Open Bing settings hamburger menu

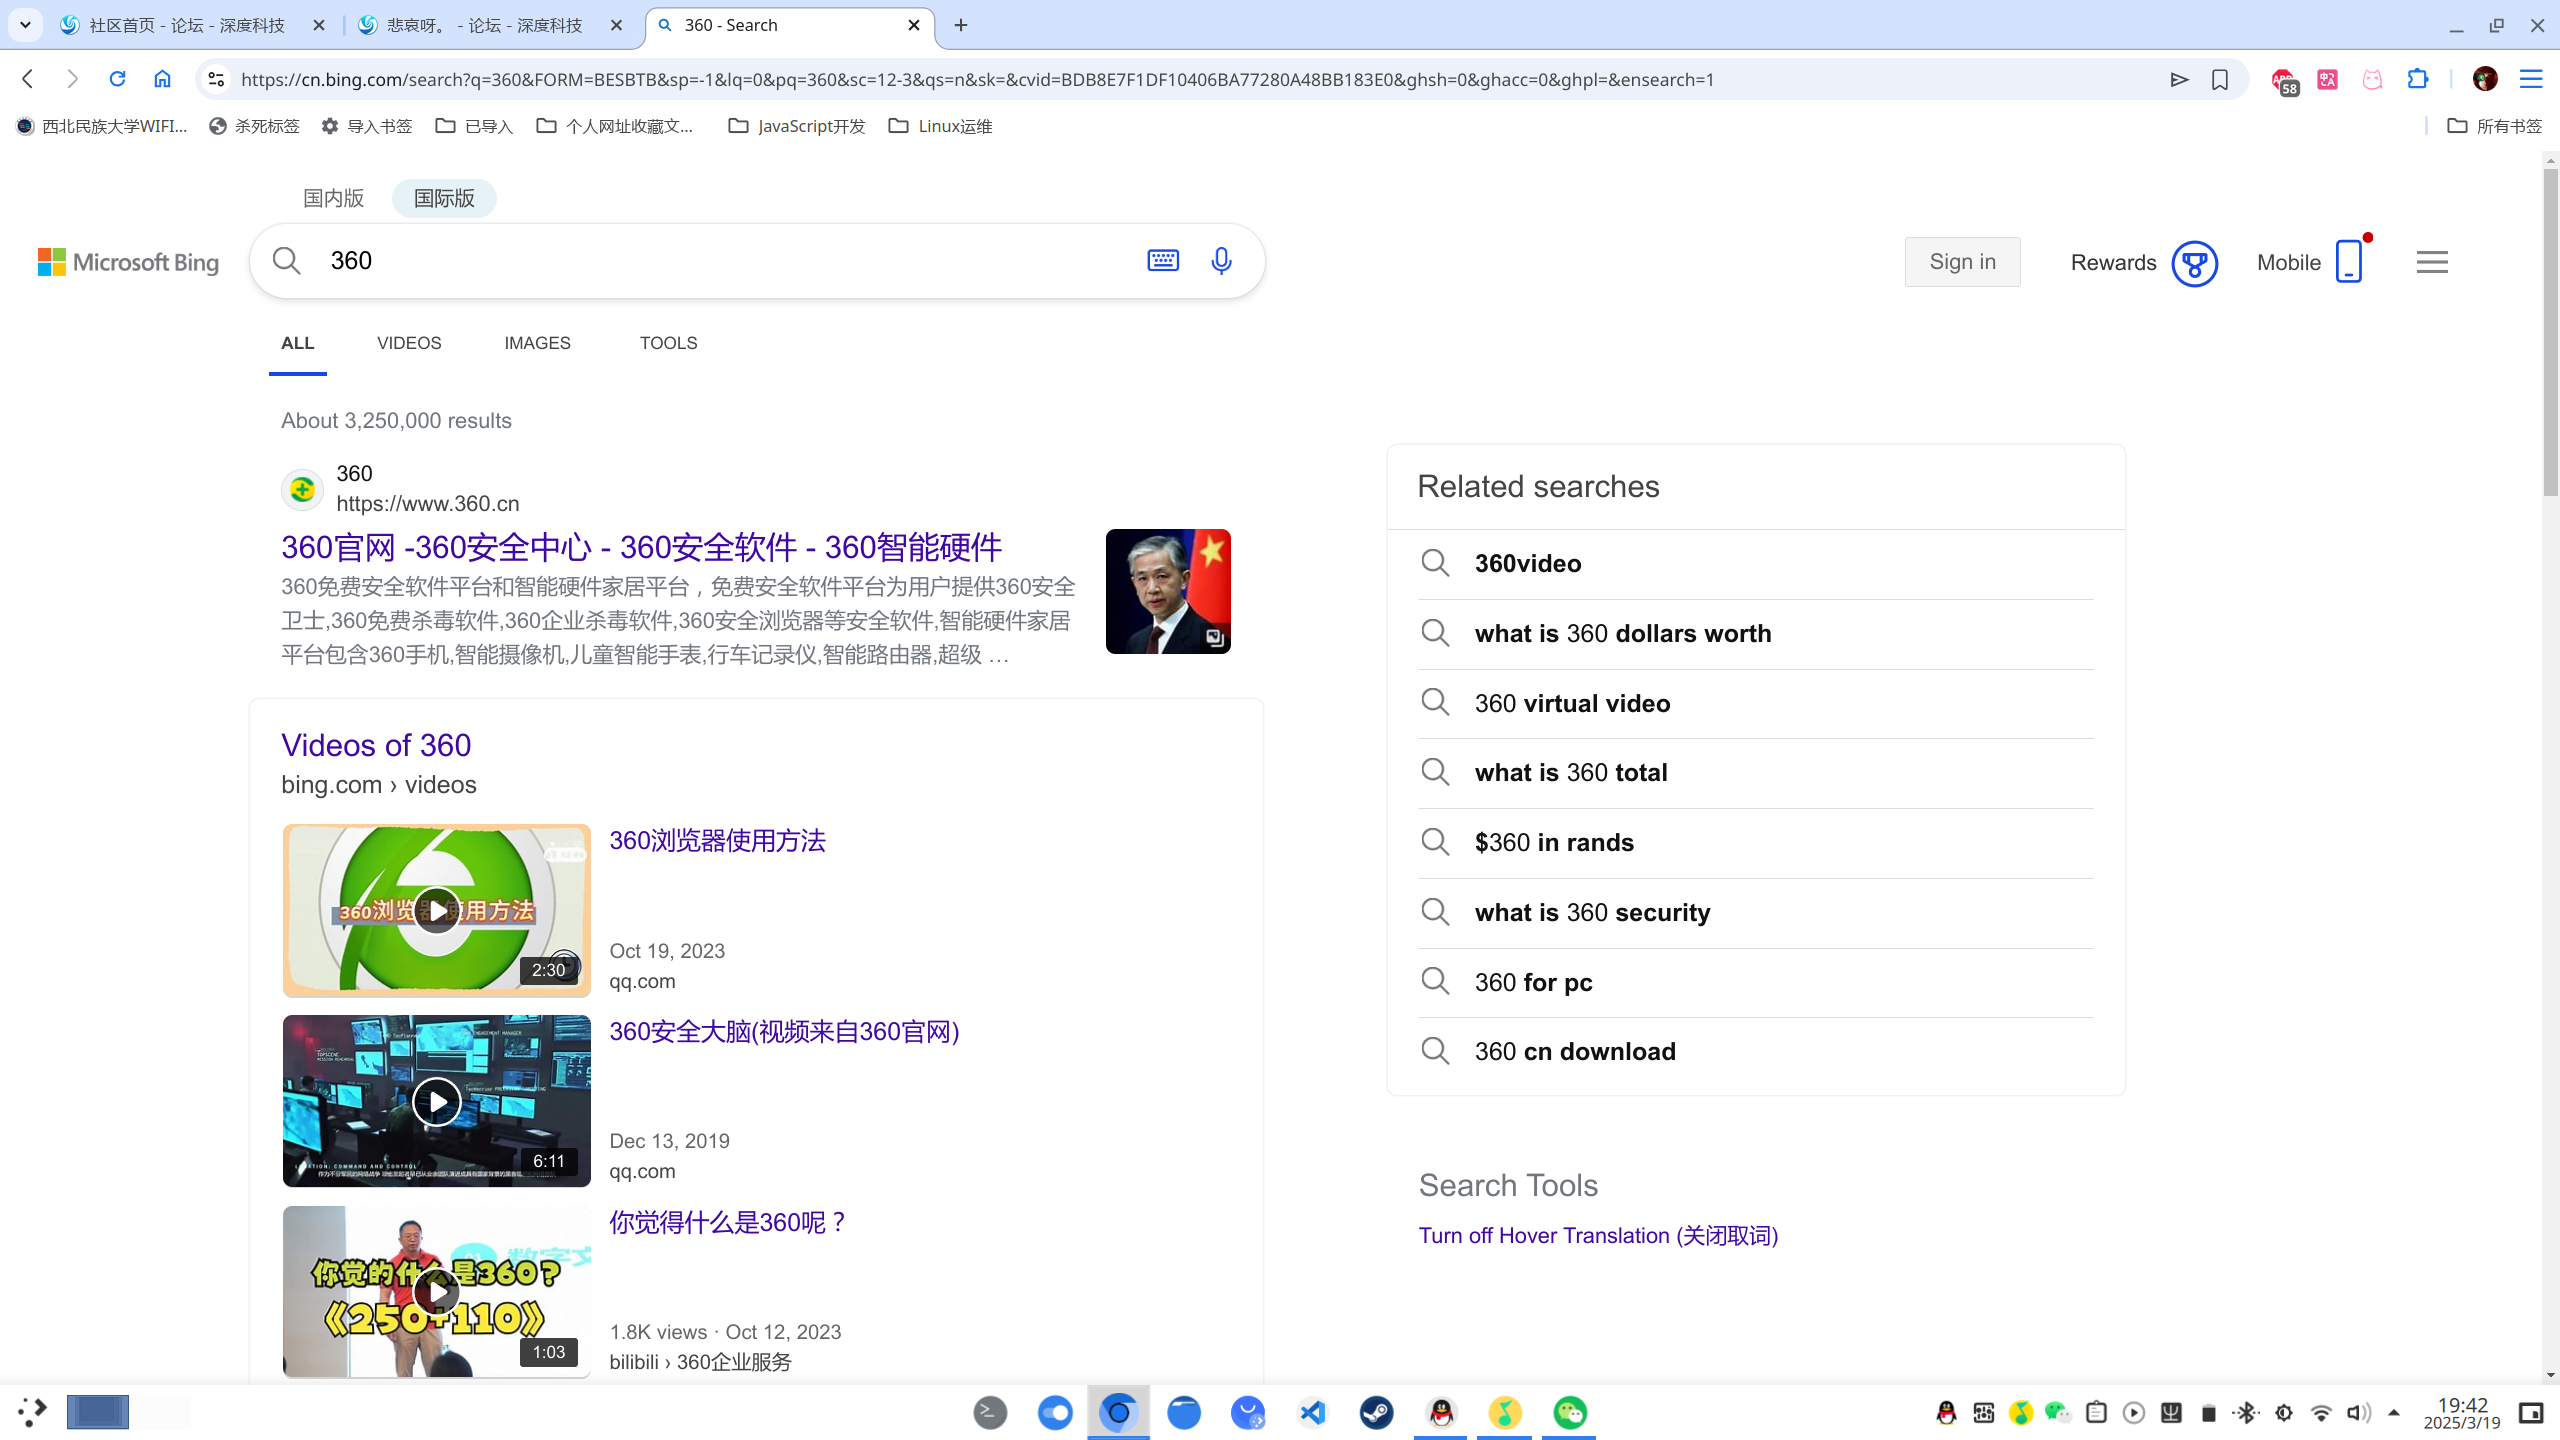2432,262
